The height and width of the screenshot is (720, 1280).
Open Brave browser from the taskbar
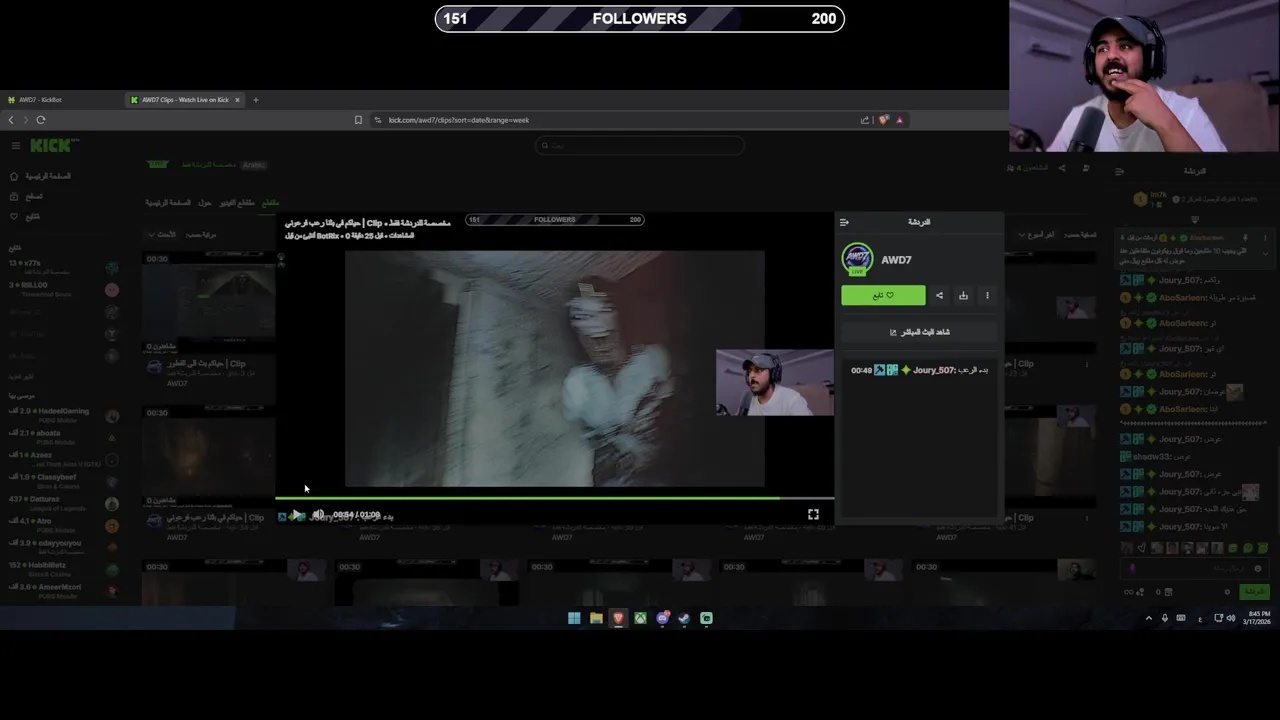point(618,618)
